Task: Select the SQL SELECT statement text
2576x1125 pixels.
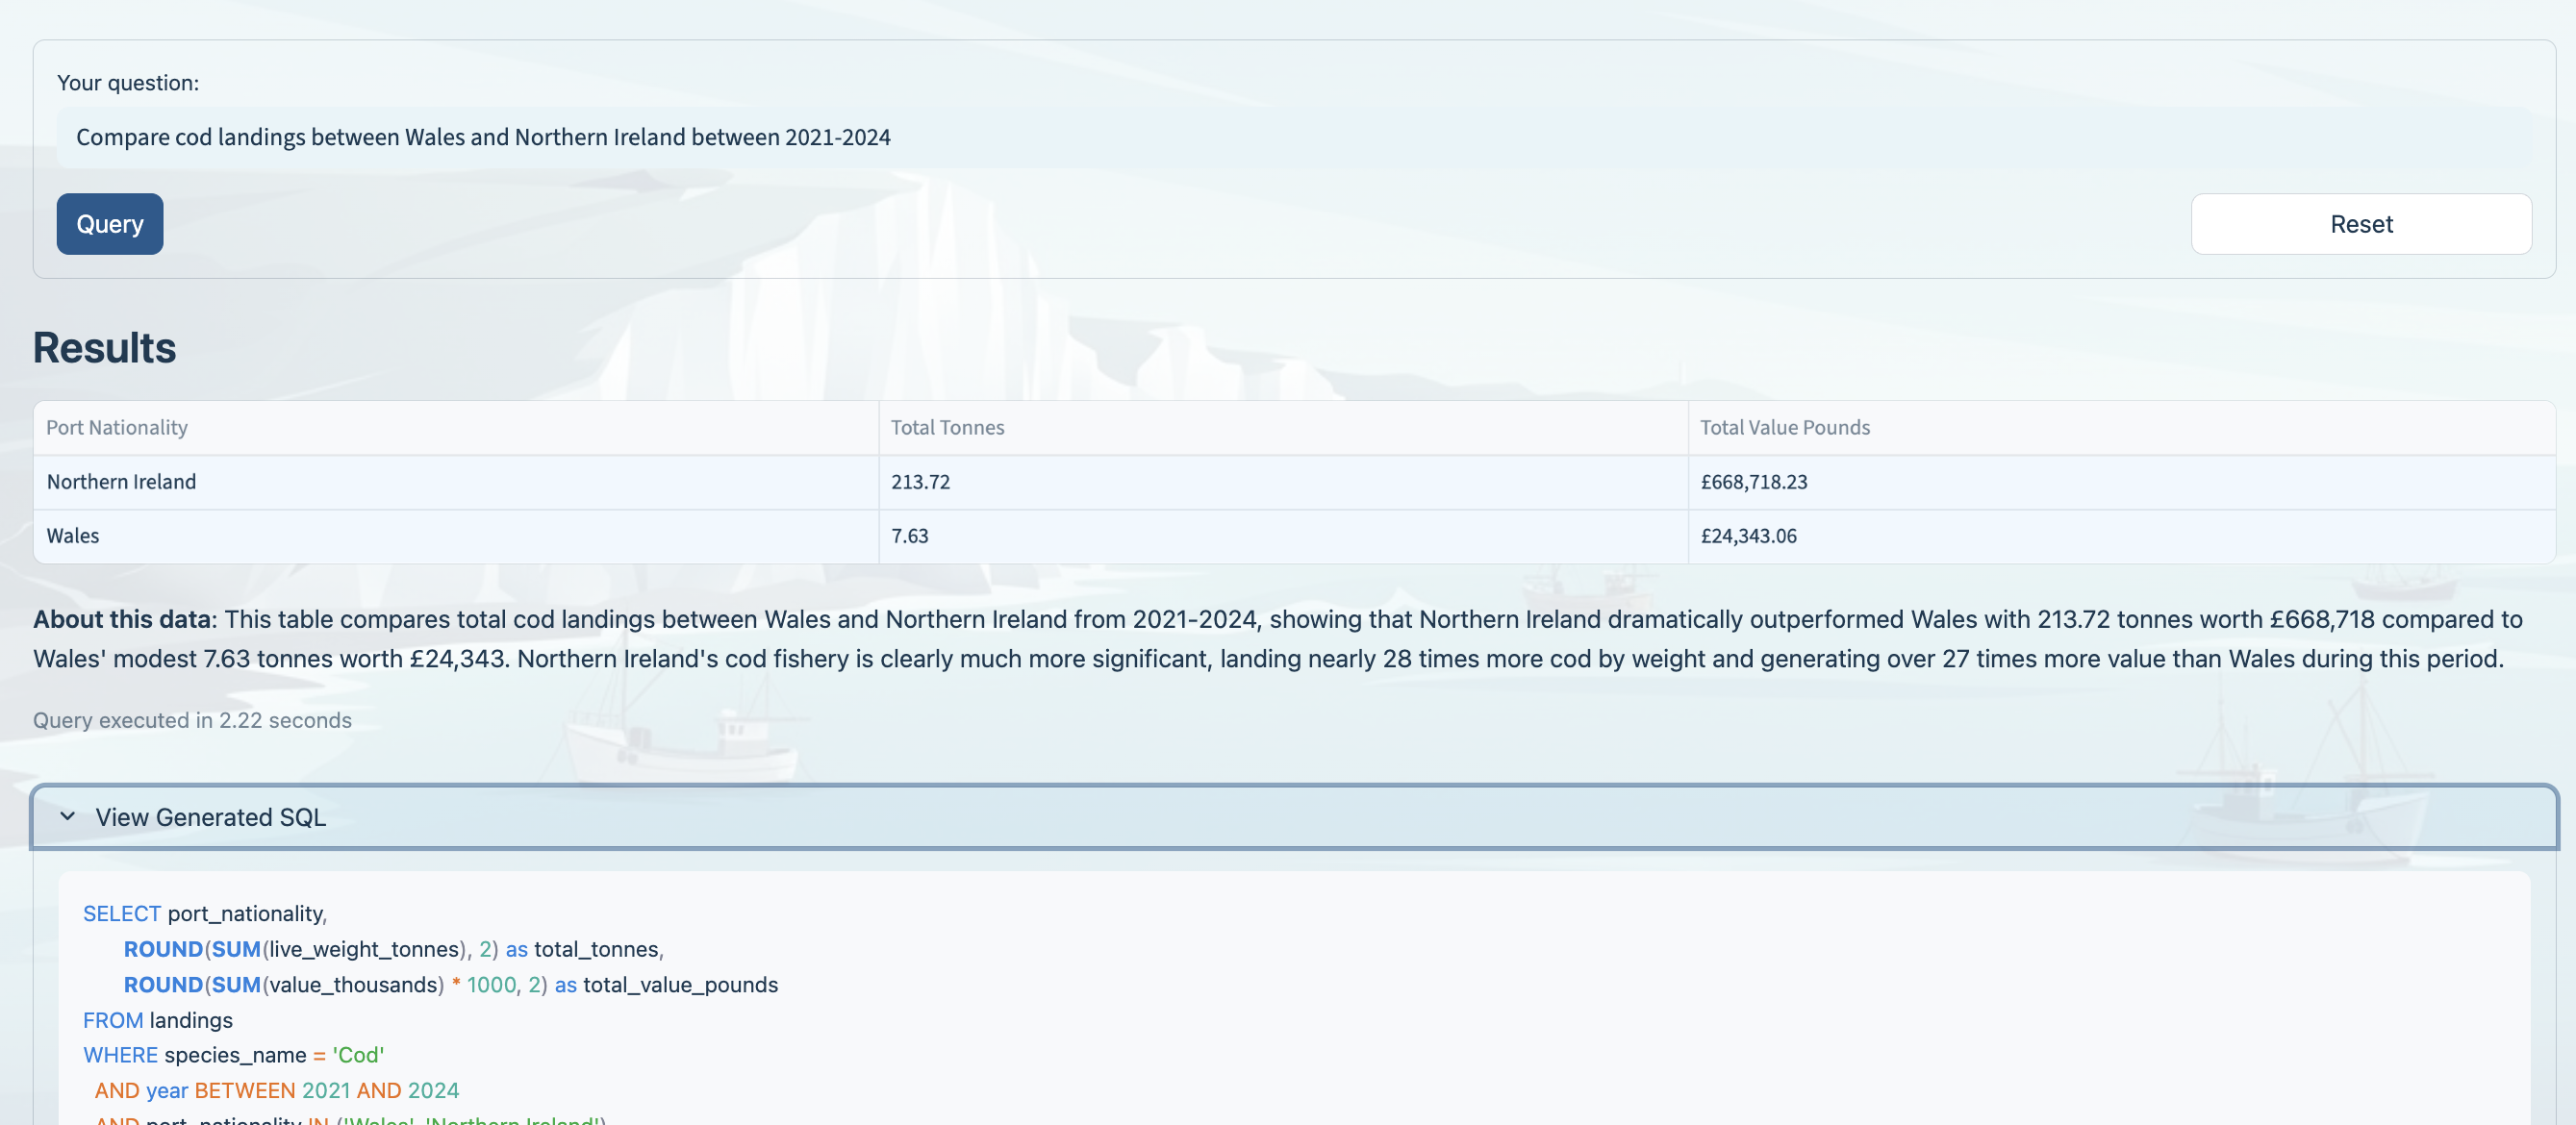Action: [205, 913]
